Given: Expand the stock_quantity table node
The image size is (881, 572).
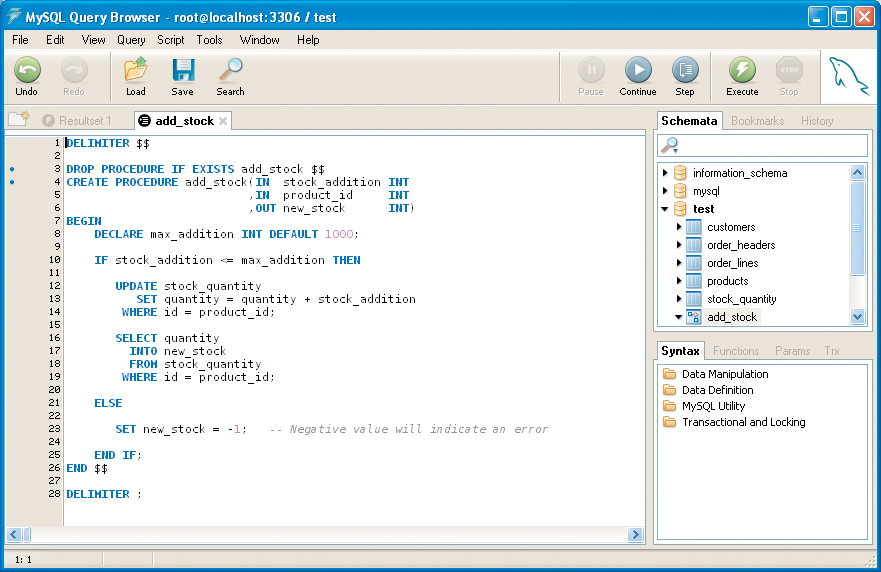Looking at the screenshot, I should [679, 298].
